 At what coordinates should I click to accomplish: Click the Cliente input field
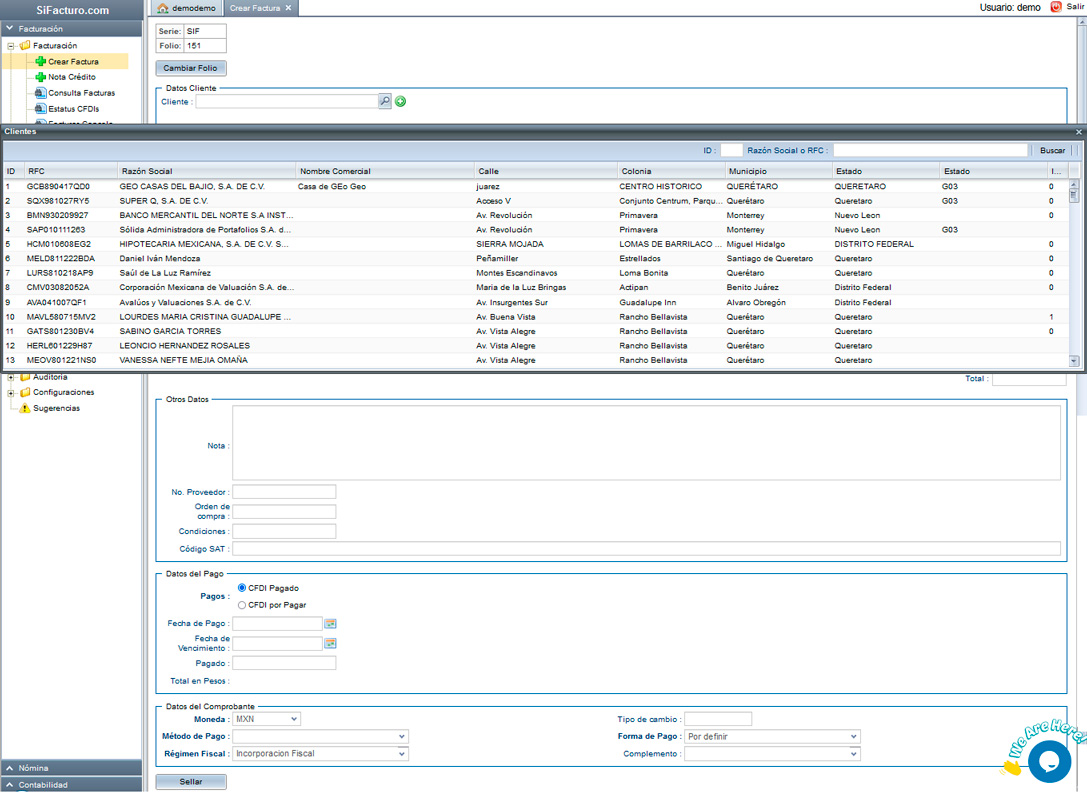(287, 101)
